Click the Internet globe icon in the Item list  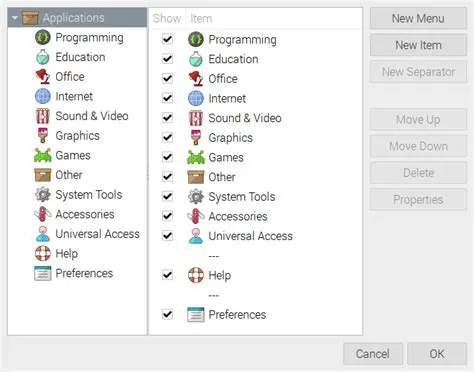(196, 98)
